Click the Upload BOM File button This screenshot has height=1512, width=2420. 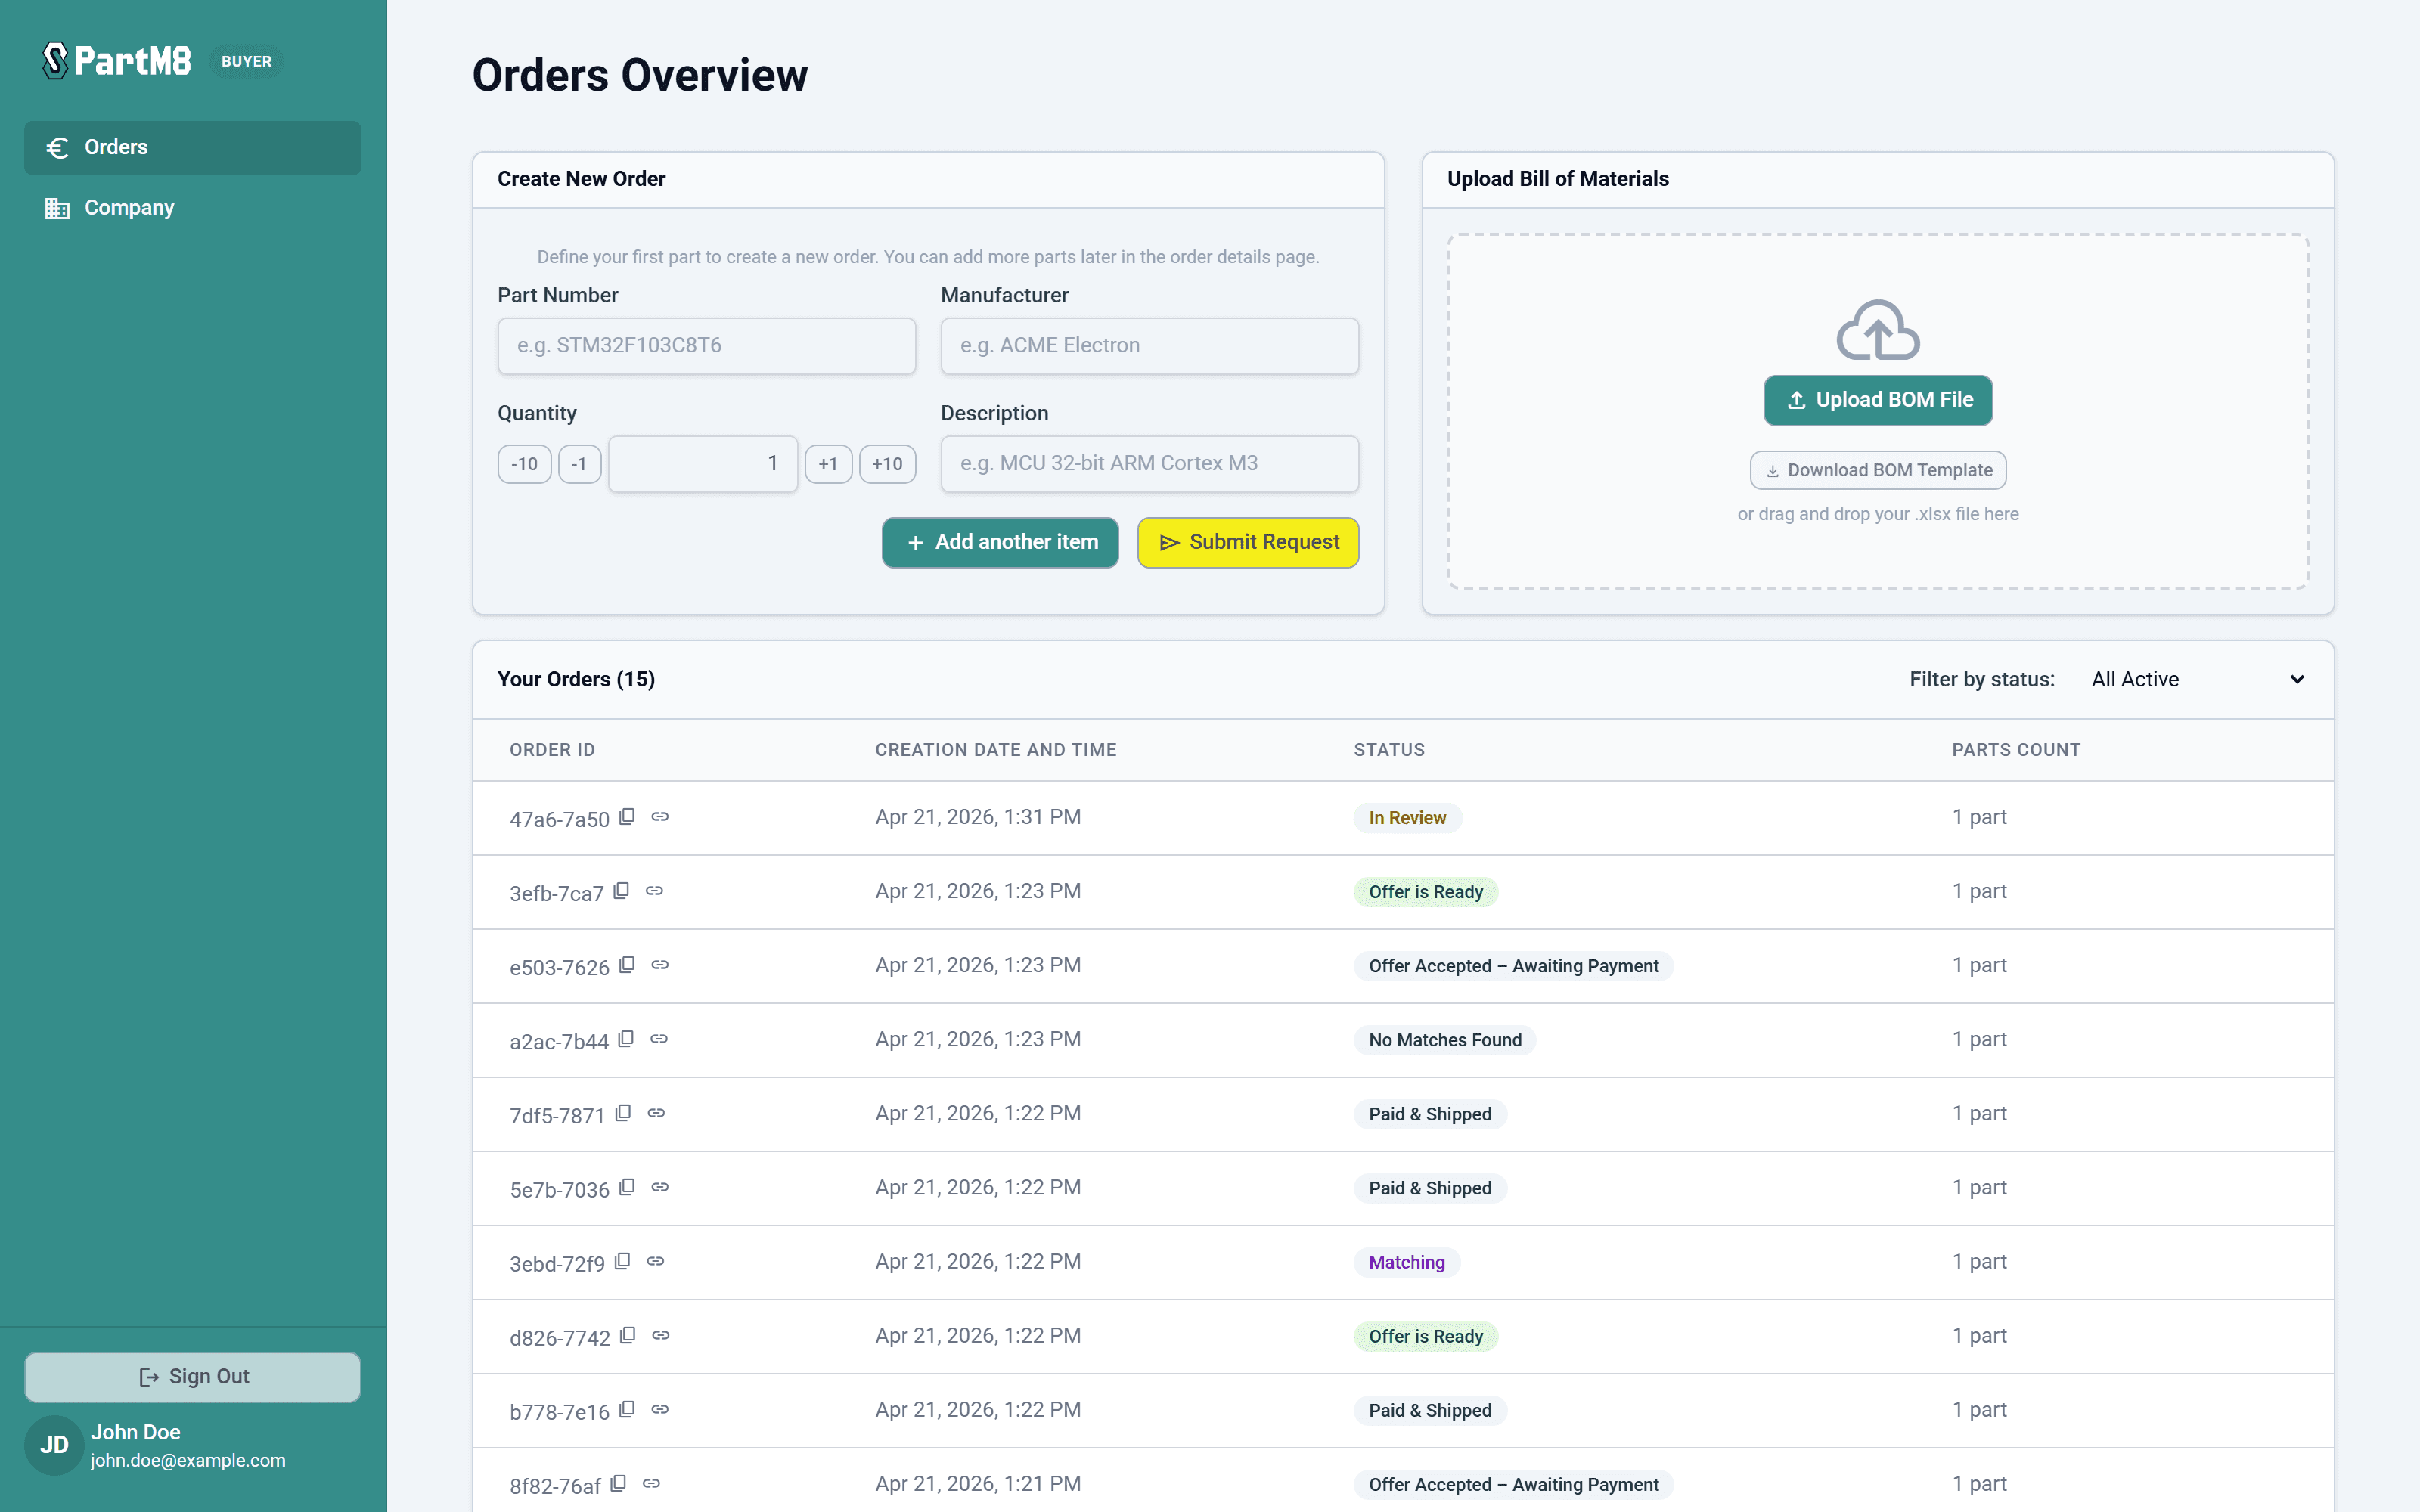point(1878,400)
